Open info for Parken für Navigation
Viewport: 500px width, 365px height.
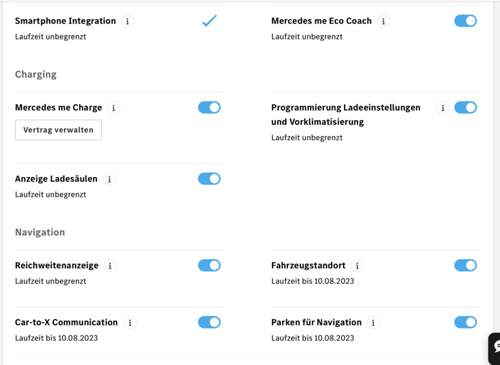373,323
